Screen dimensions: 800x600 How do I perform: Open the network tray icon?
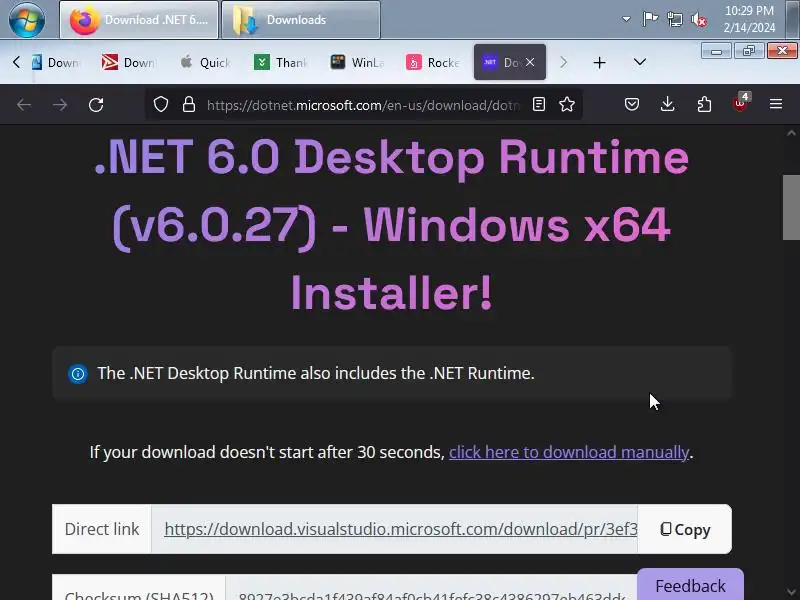(x=674, y=19)
